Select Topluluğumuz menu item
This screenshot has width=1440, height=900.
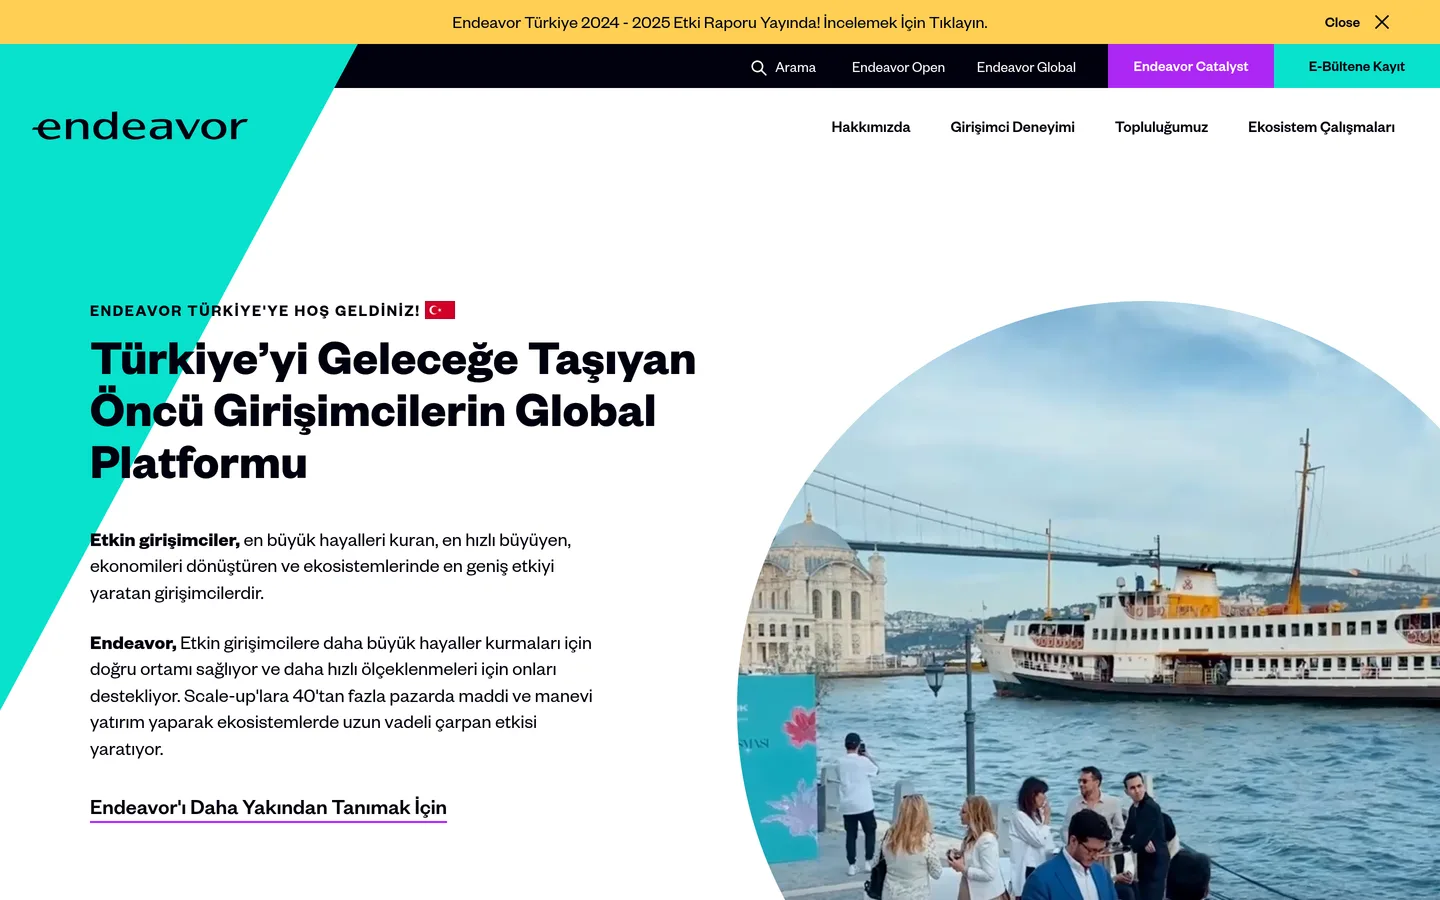(1161, 127)
